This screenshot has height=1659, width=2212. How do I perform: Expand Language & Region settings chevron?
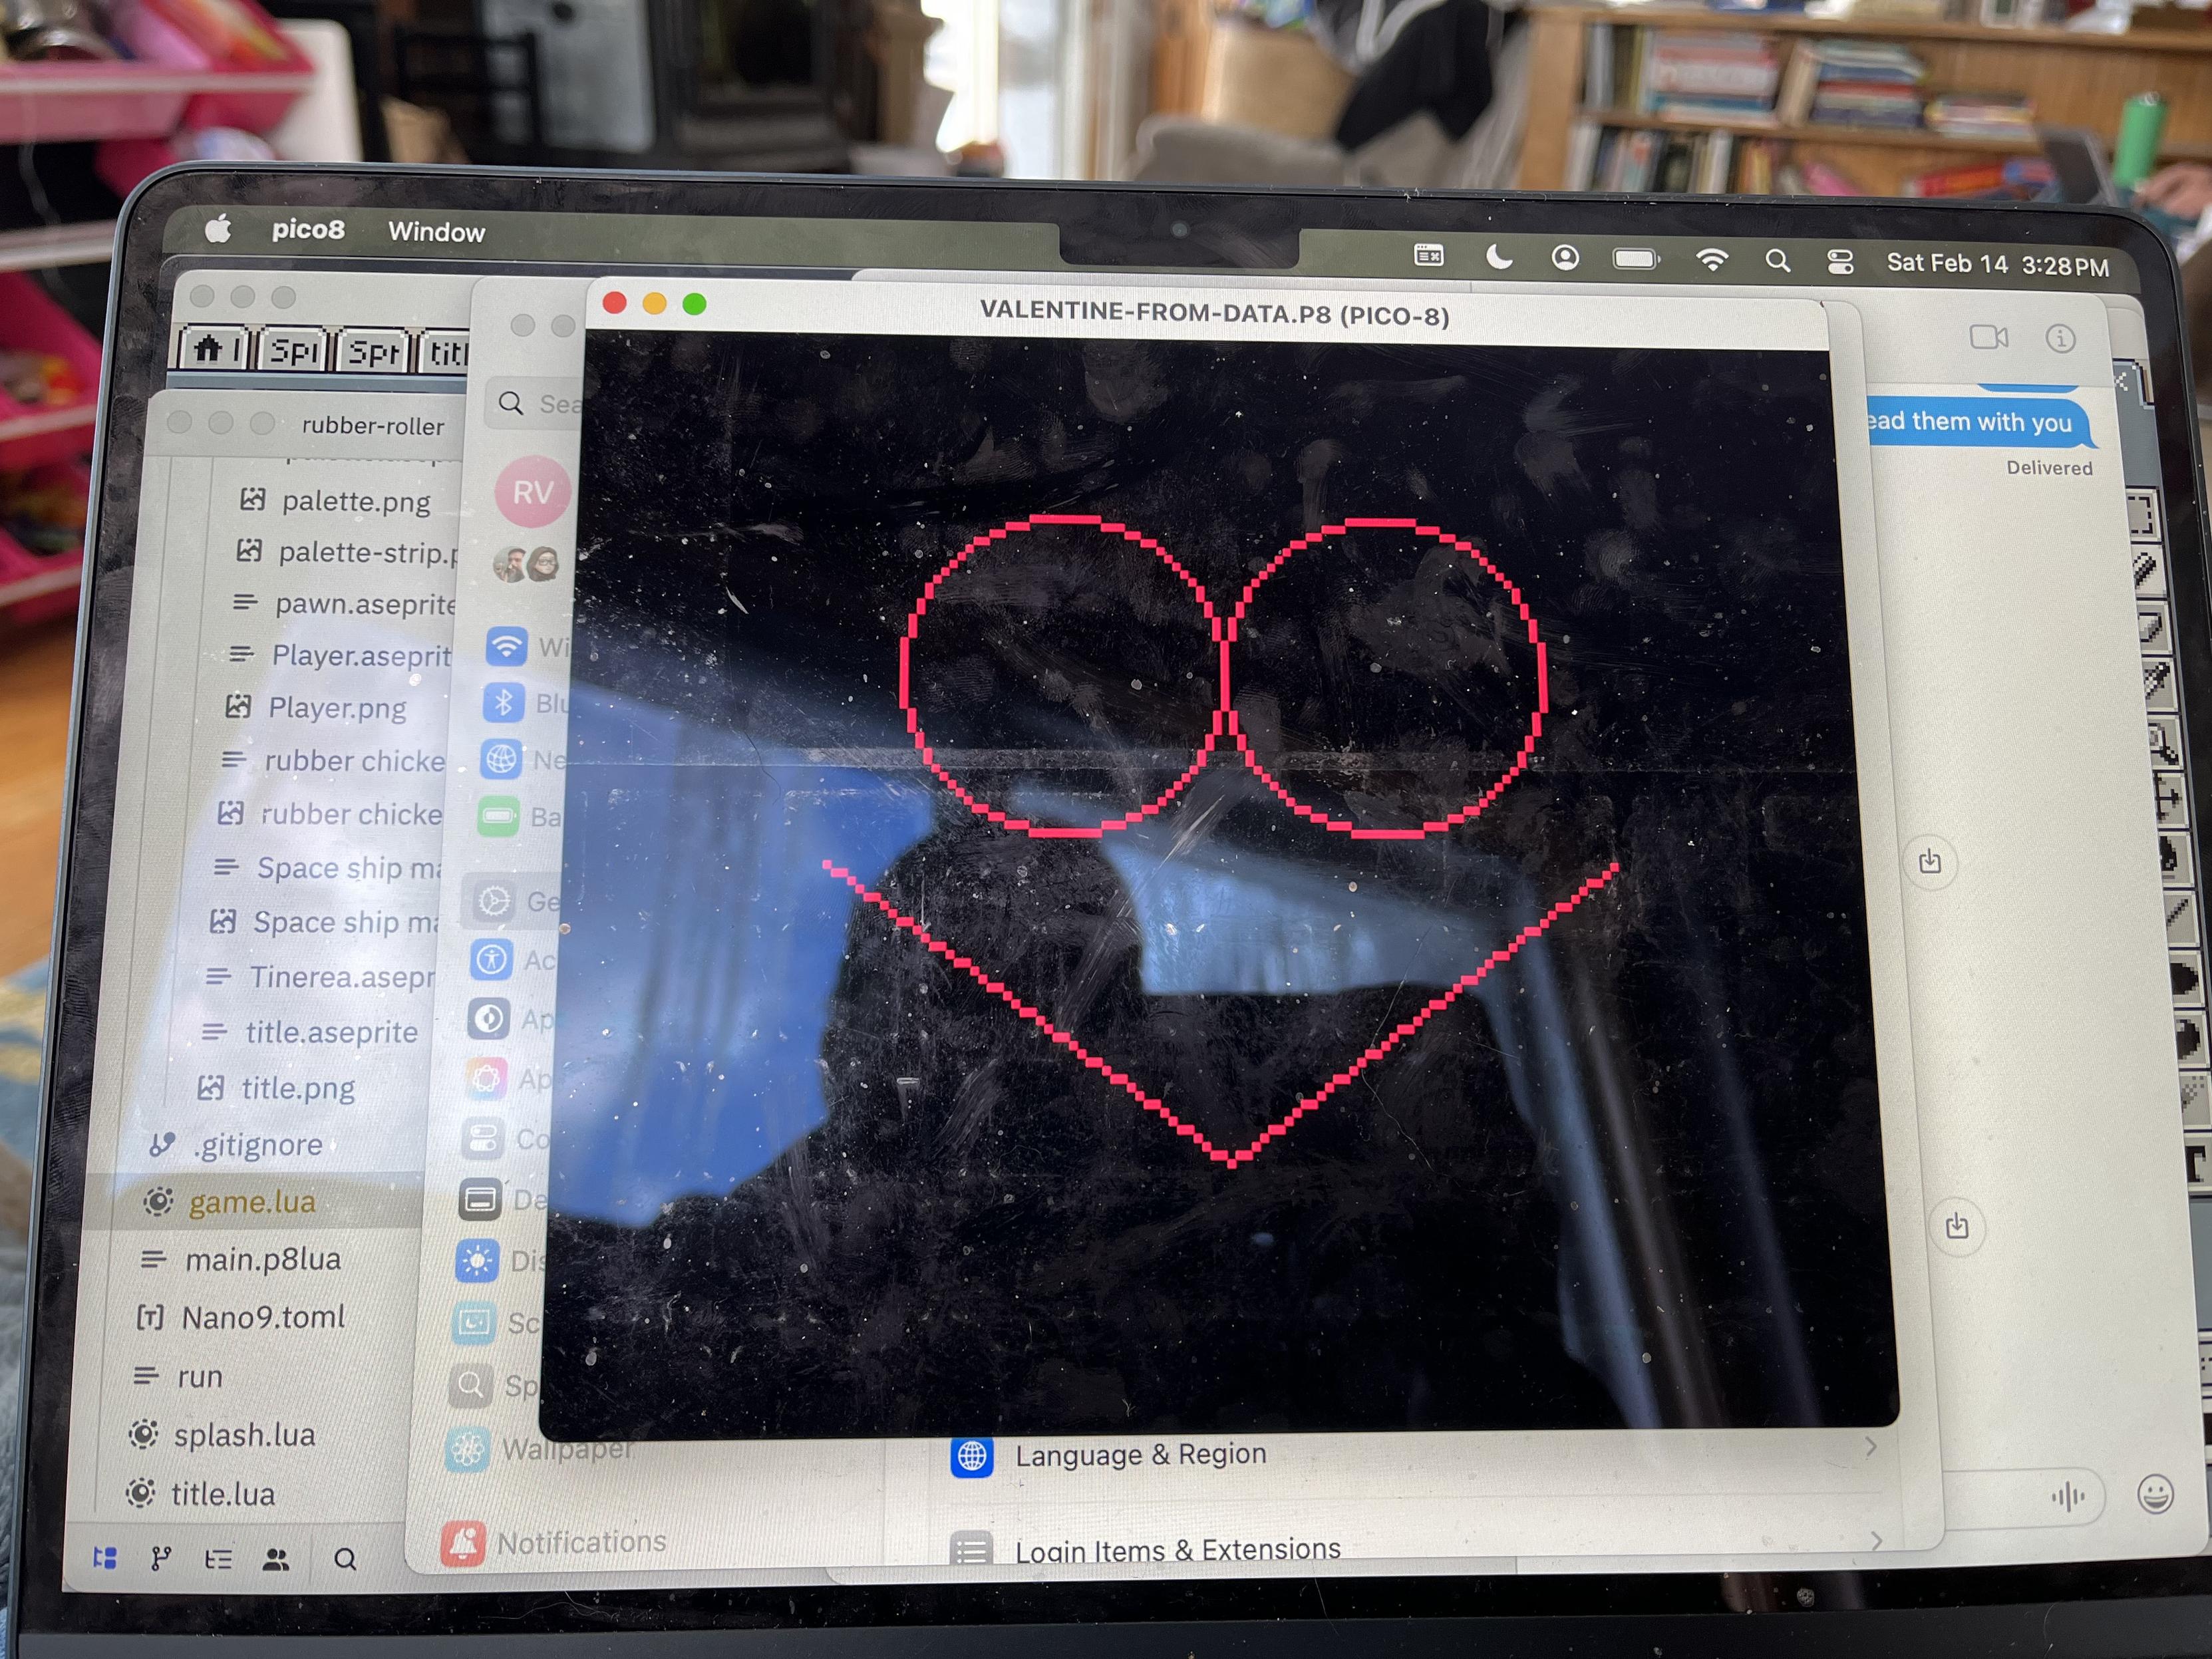tap(1870, 1447)
